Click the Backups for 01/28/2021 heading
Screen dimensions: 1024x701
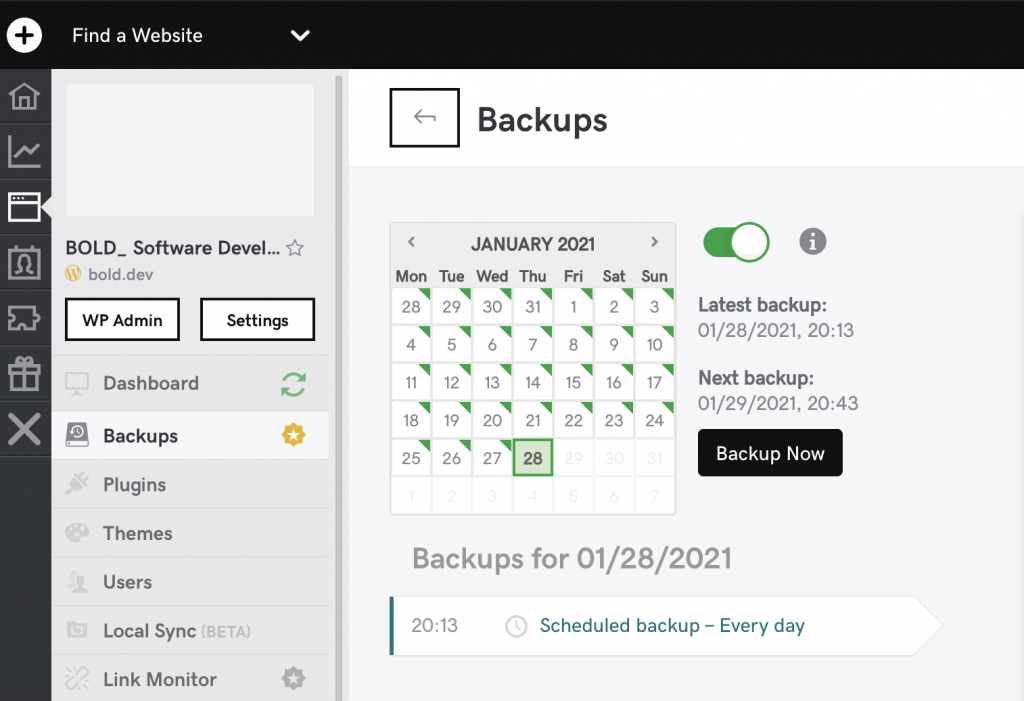click(x=572, y=559)
